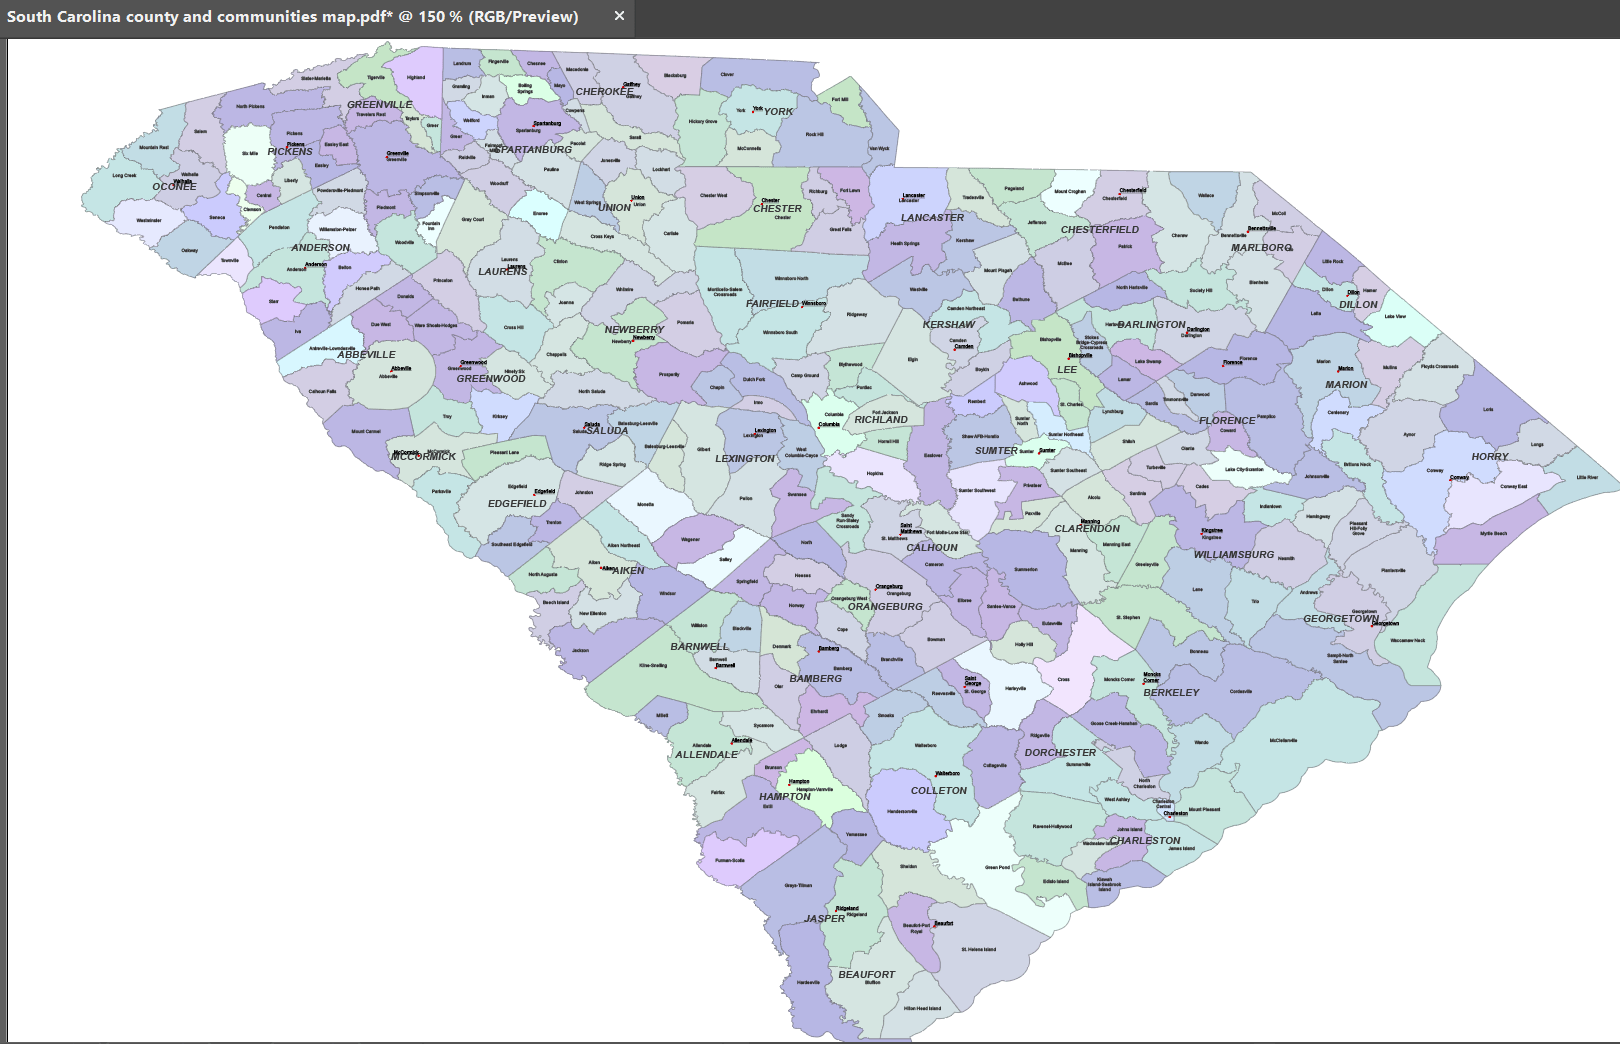1620x1044 pixels.
Task: Select the LEE county label
Action: 1068,370
